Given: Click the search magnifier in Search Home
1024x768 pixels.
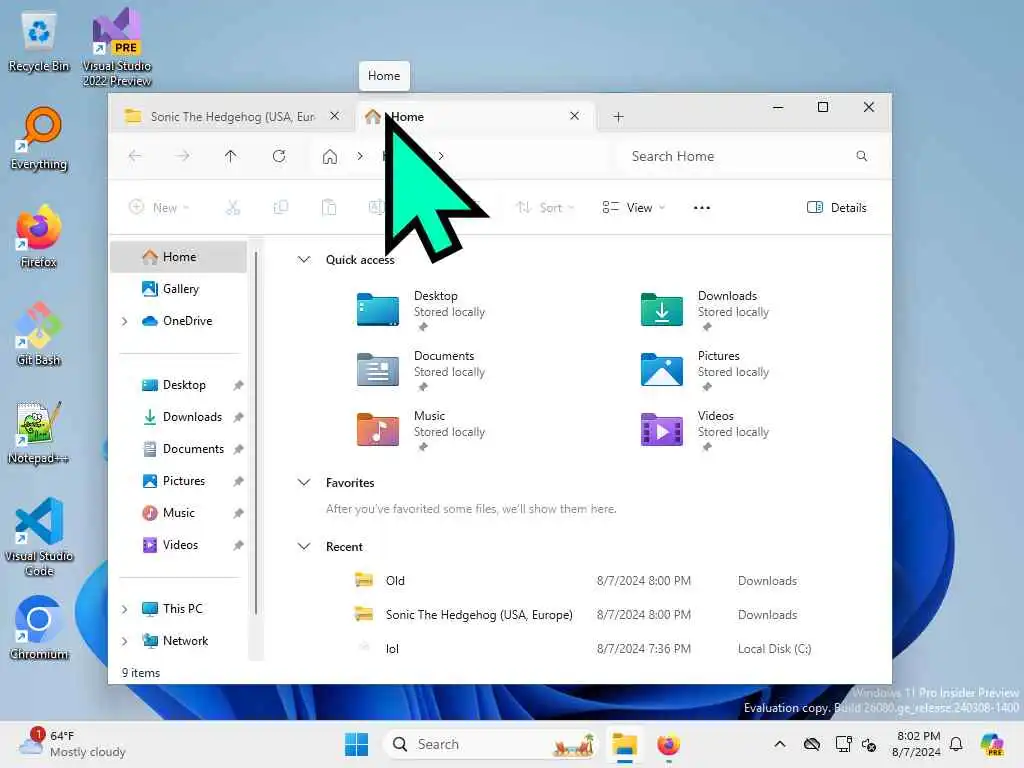Looking at the screenshot, I should pos(861,156).
